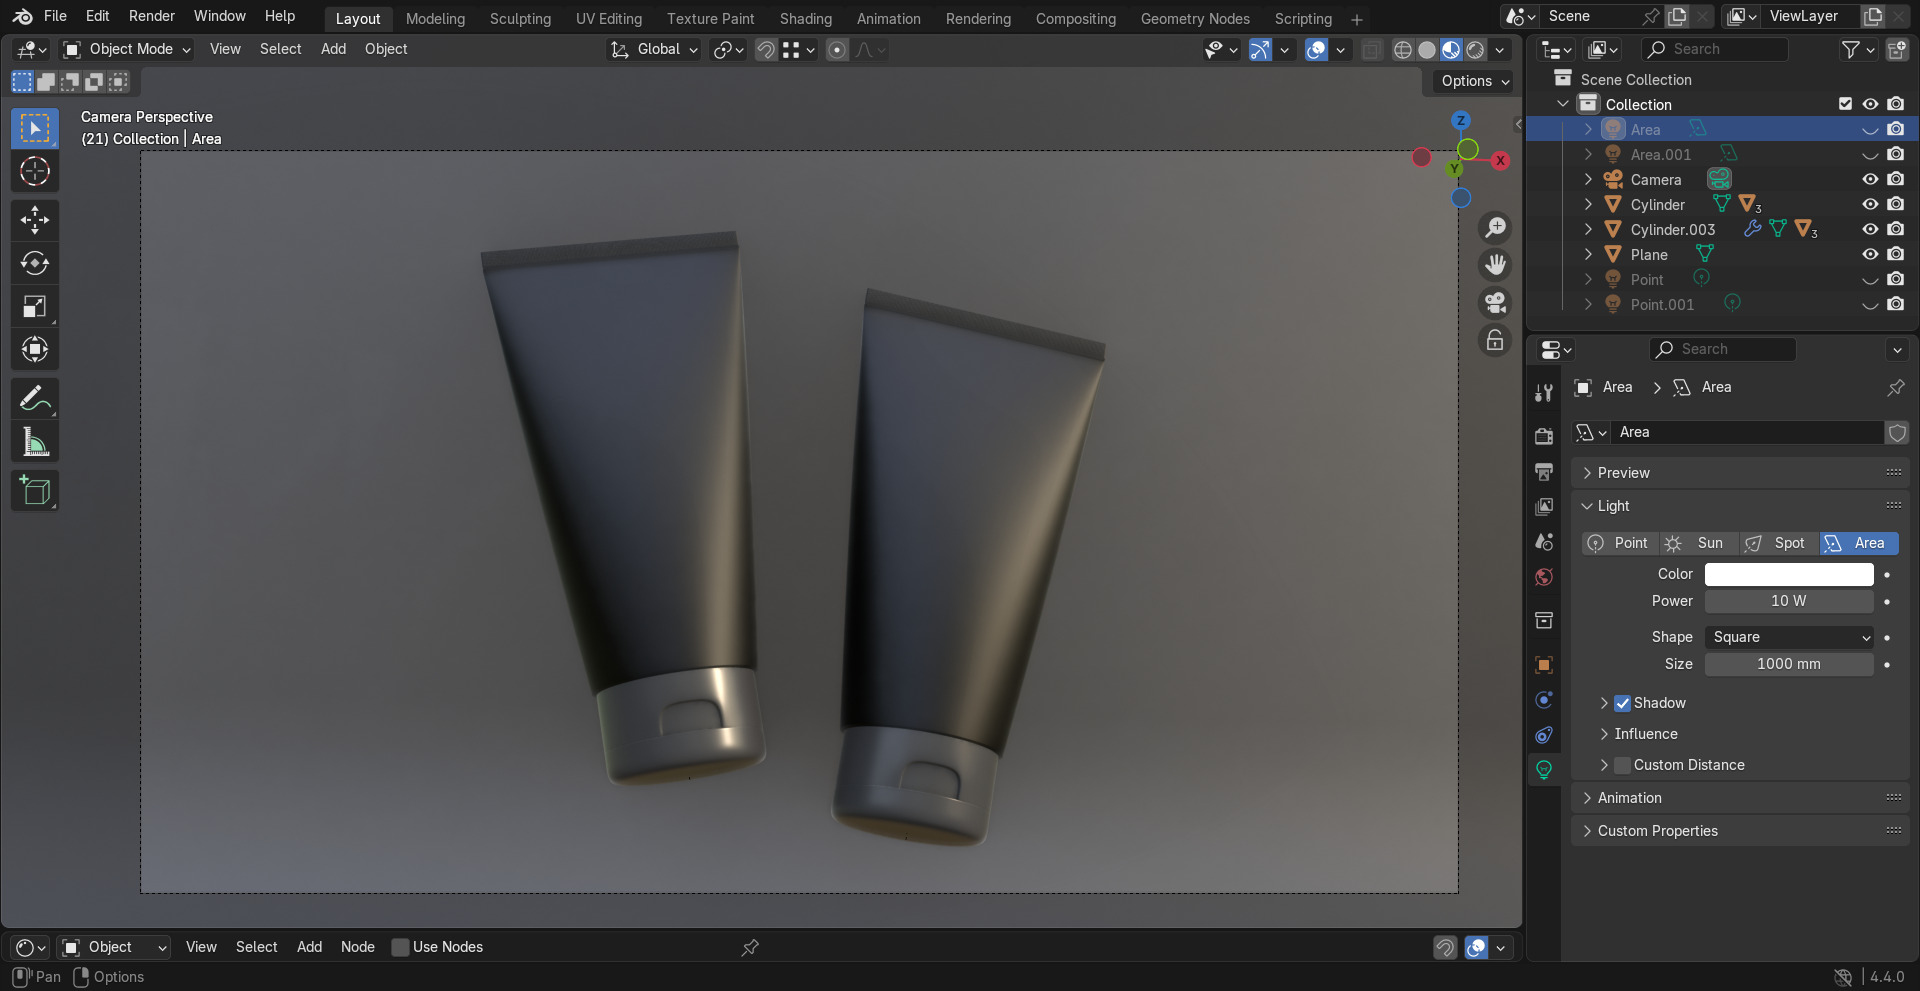Open the Object Mode dropdown
This screenshot has width=1920, height=991.
point(126,49)
